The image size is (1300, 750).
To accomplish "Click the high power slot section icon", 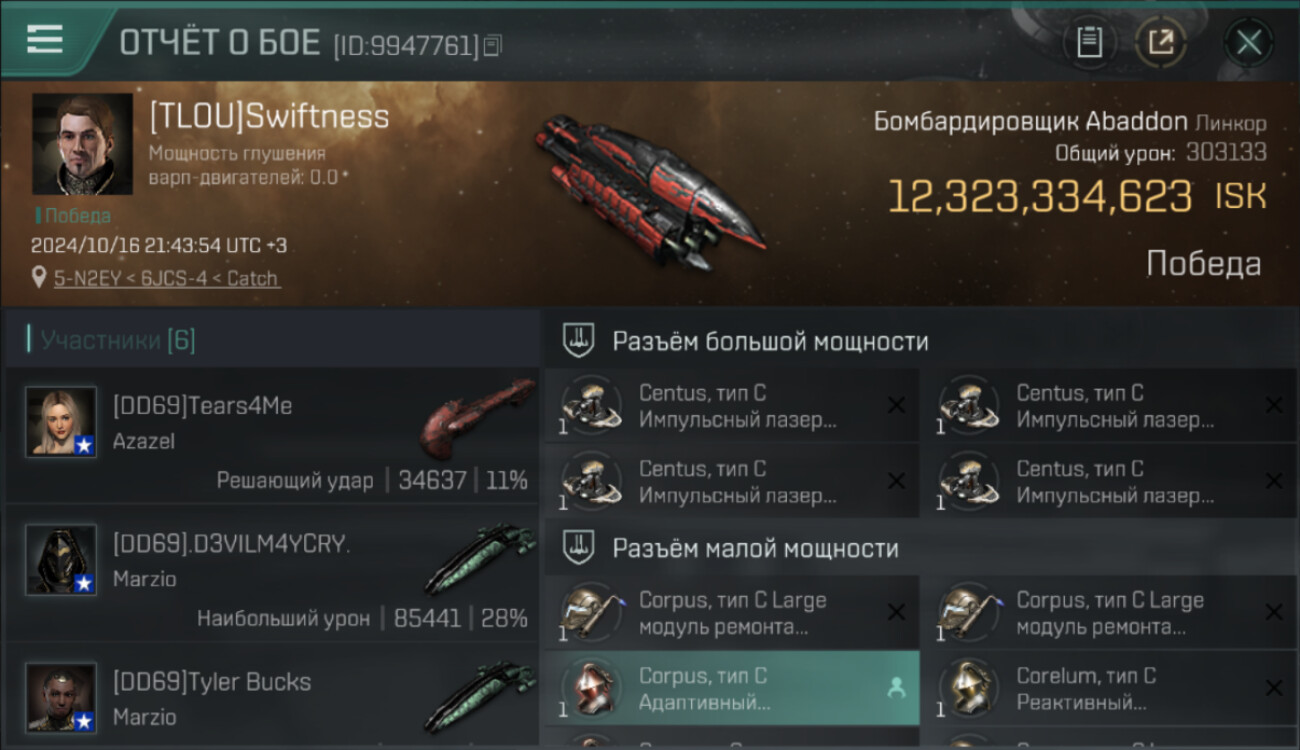I will [578, 341].
